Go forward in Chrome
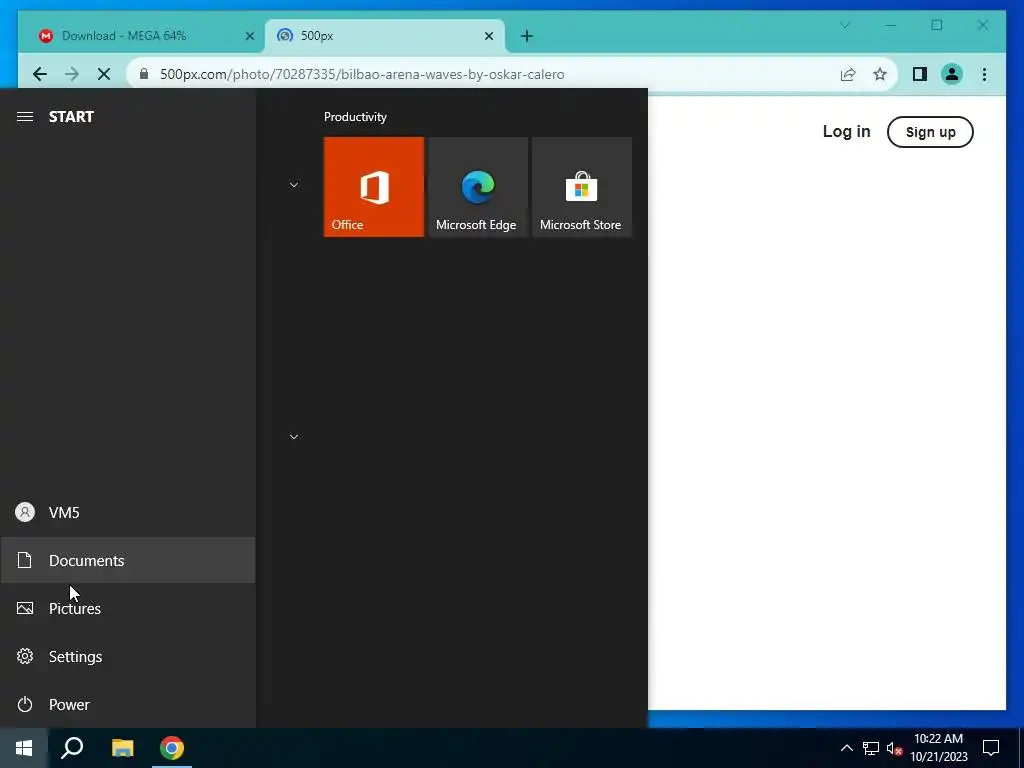1024x768 pixels. [72, 74]
